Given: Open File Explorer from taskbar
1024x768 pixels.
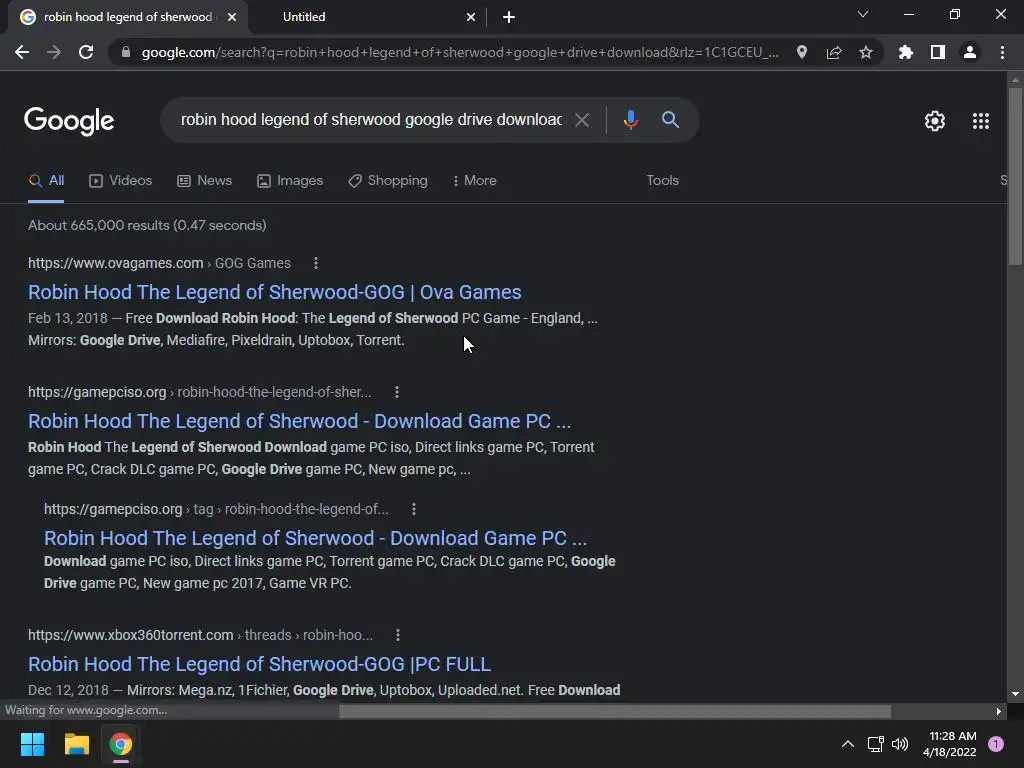Looking at the screenshot, I should (x=76, y=744).
